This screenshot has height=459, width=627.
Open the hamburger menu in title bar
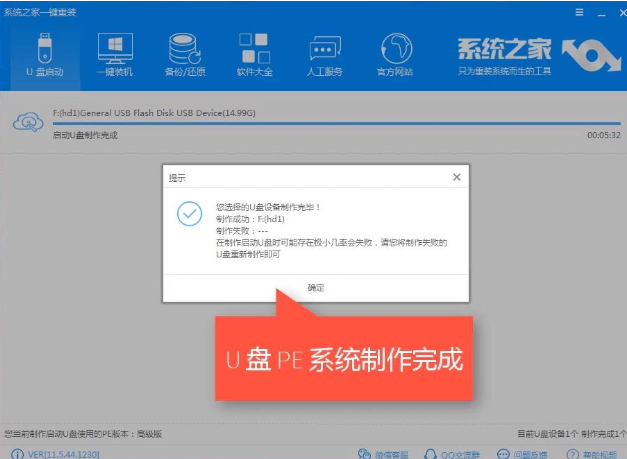(579, 12)
